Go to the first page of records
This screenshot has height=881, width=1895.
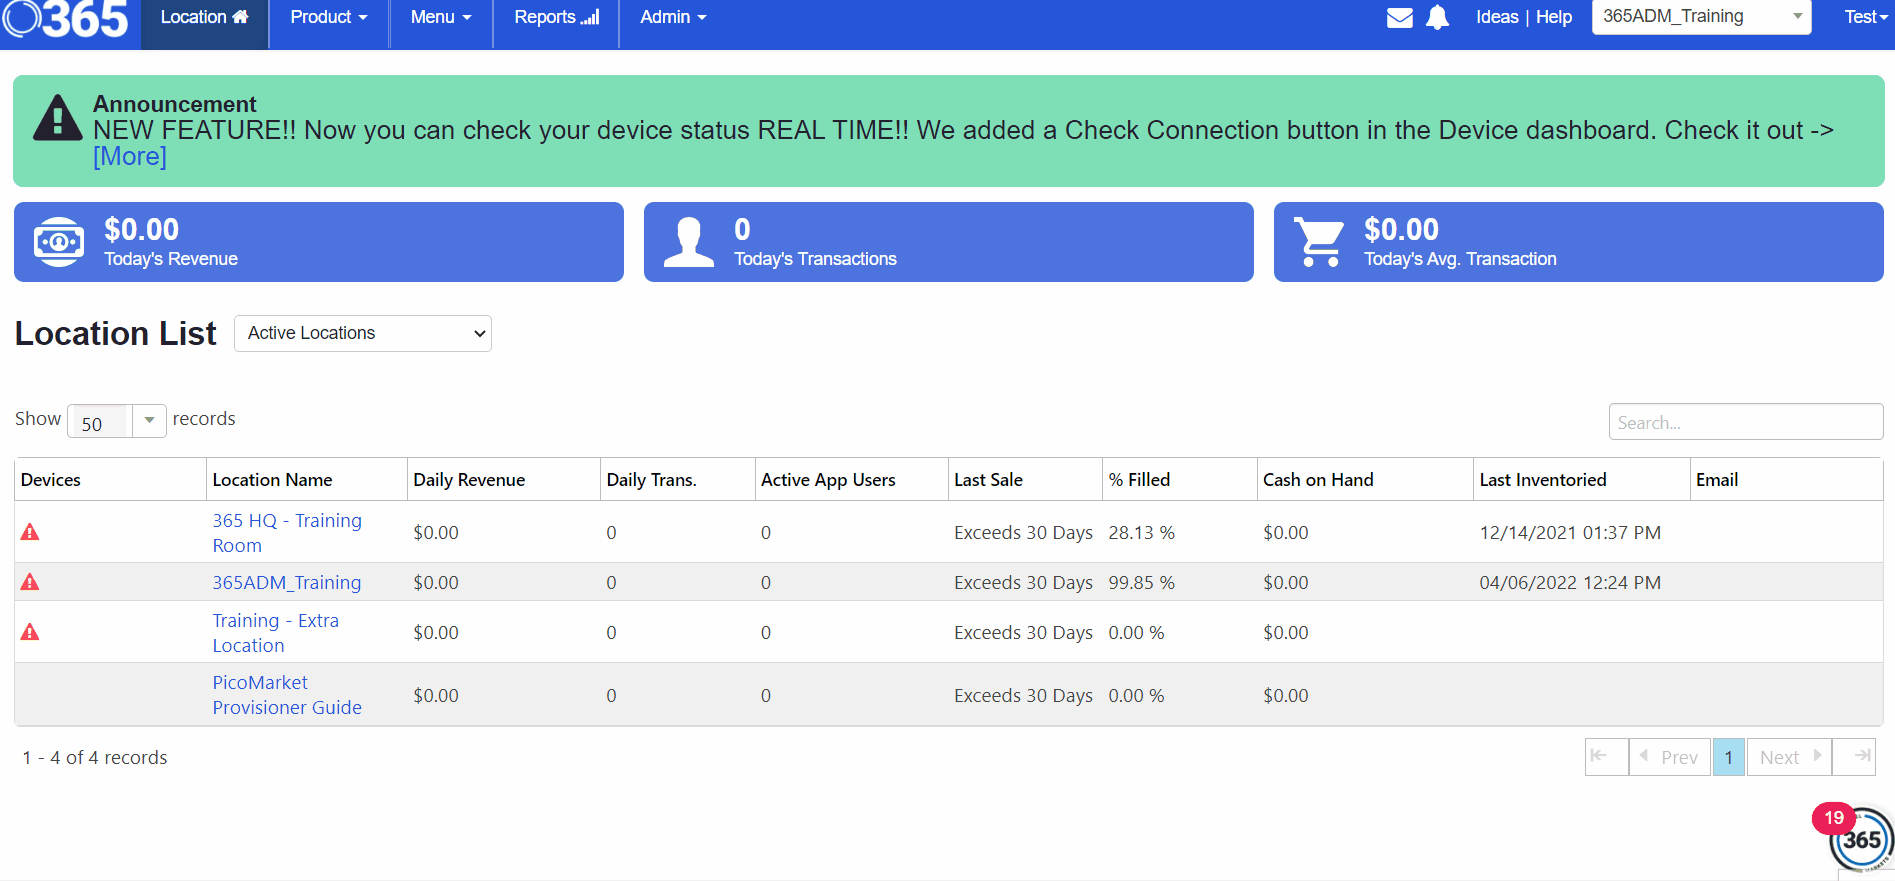point(1606,757)
